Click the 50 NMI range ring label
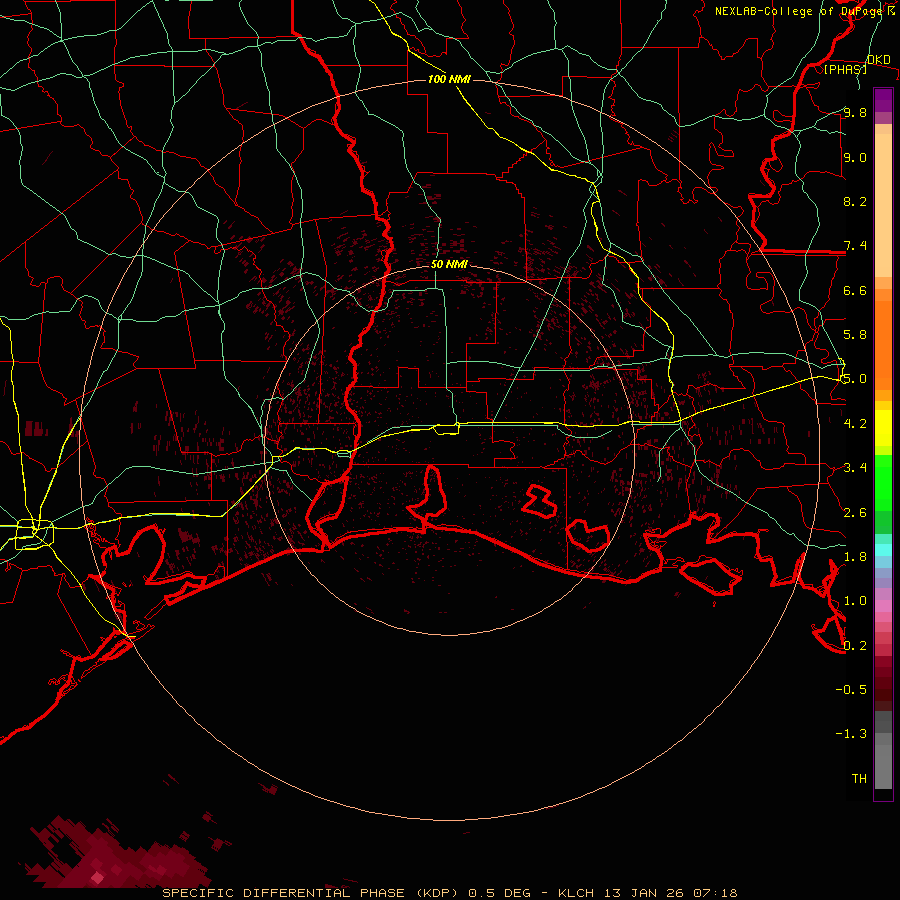The width and height of the screenshot is (900, 900). (449, 265)
